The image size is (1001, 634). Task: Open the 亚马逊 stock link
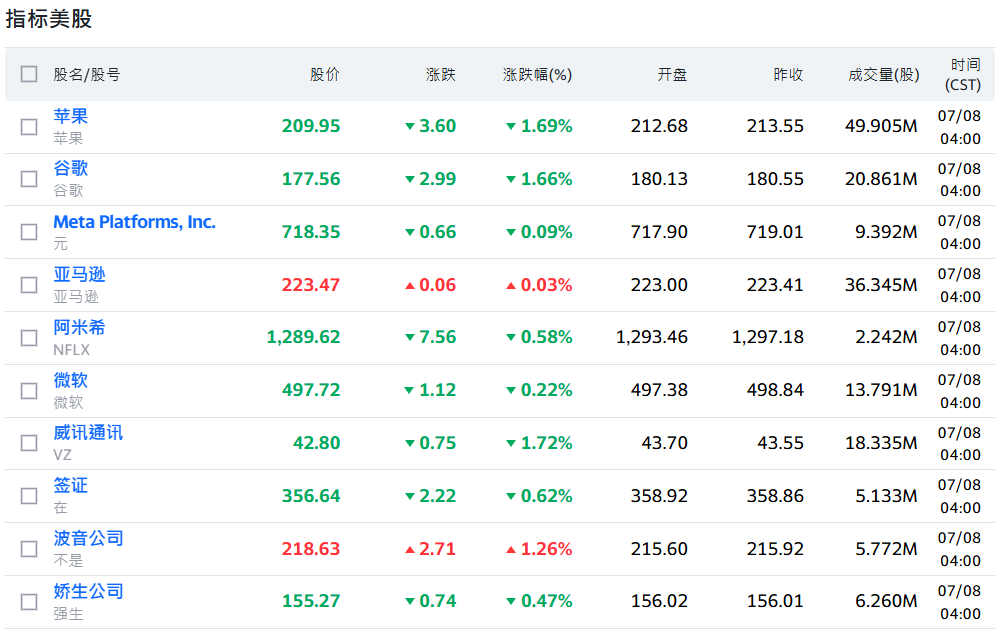79,275
